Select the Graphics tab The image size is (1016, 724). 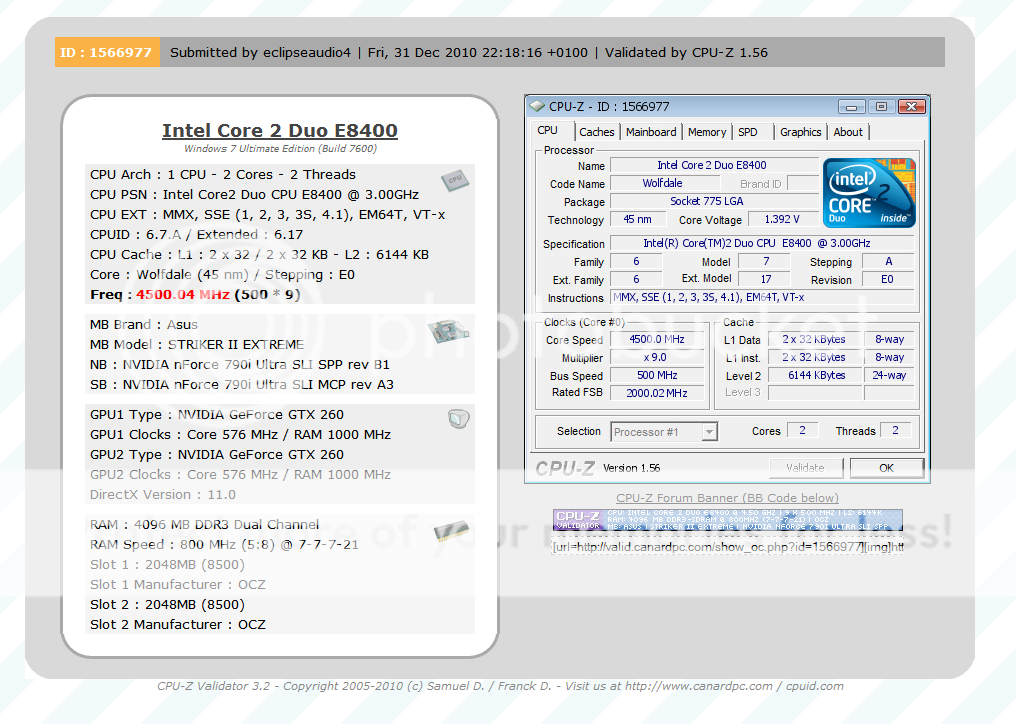point(801,132)
